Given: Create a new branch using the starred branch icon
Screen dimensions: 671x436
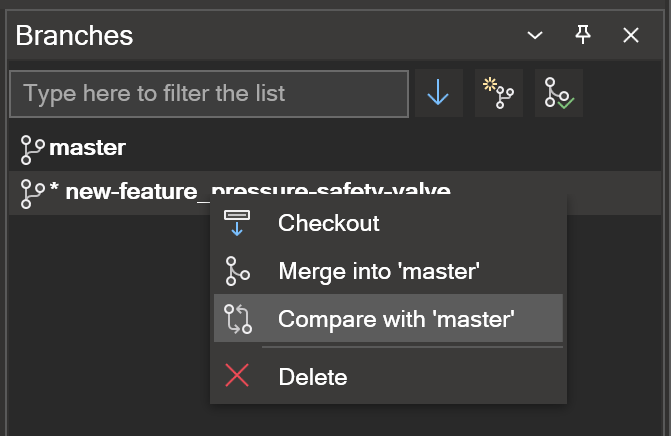Looking at the screenshot, I should 499,93.
